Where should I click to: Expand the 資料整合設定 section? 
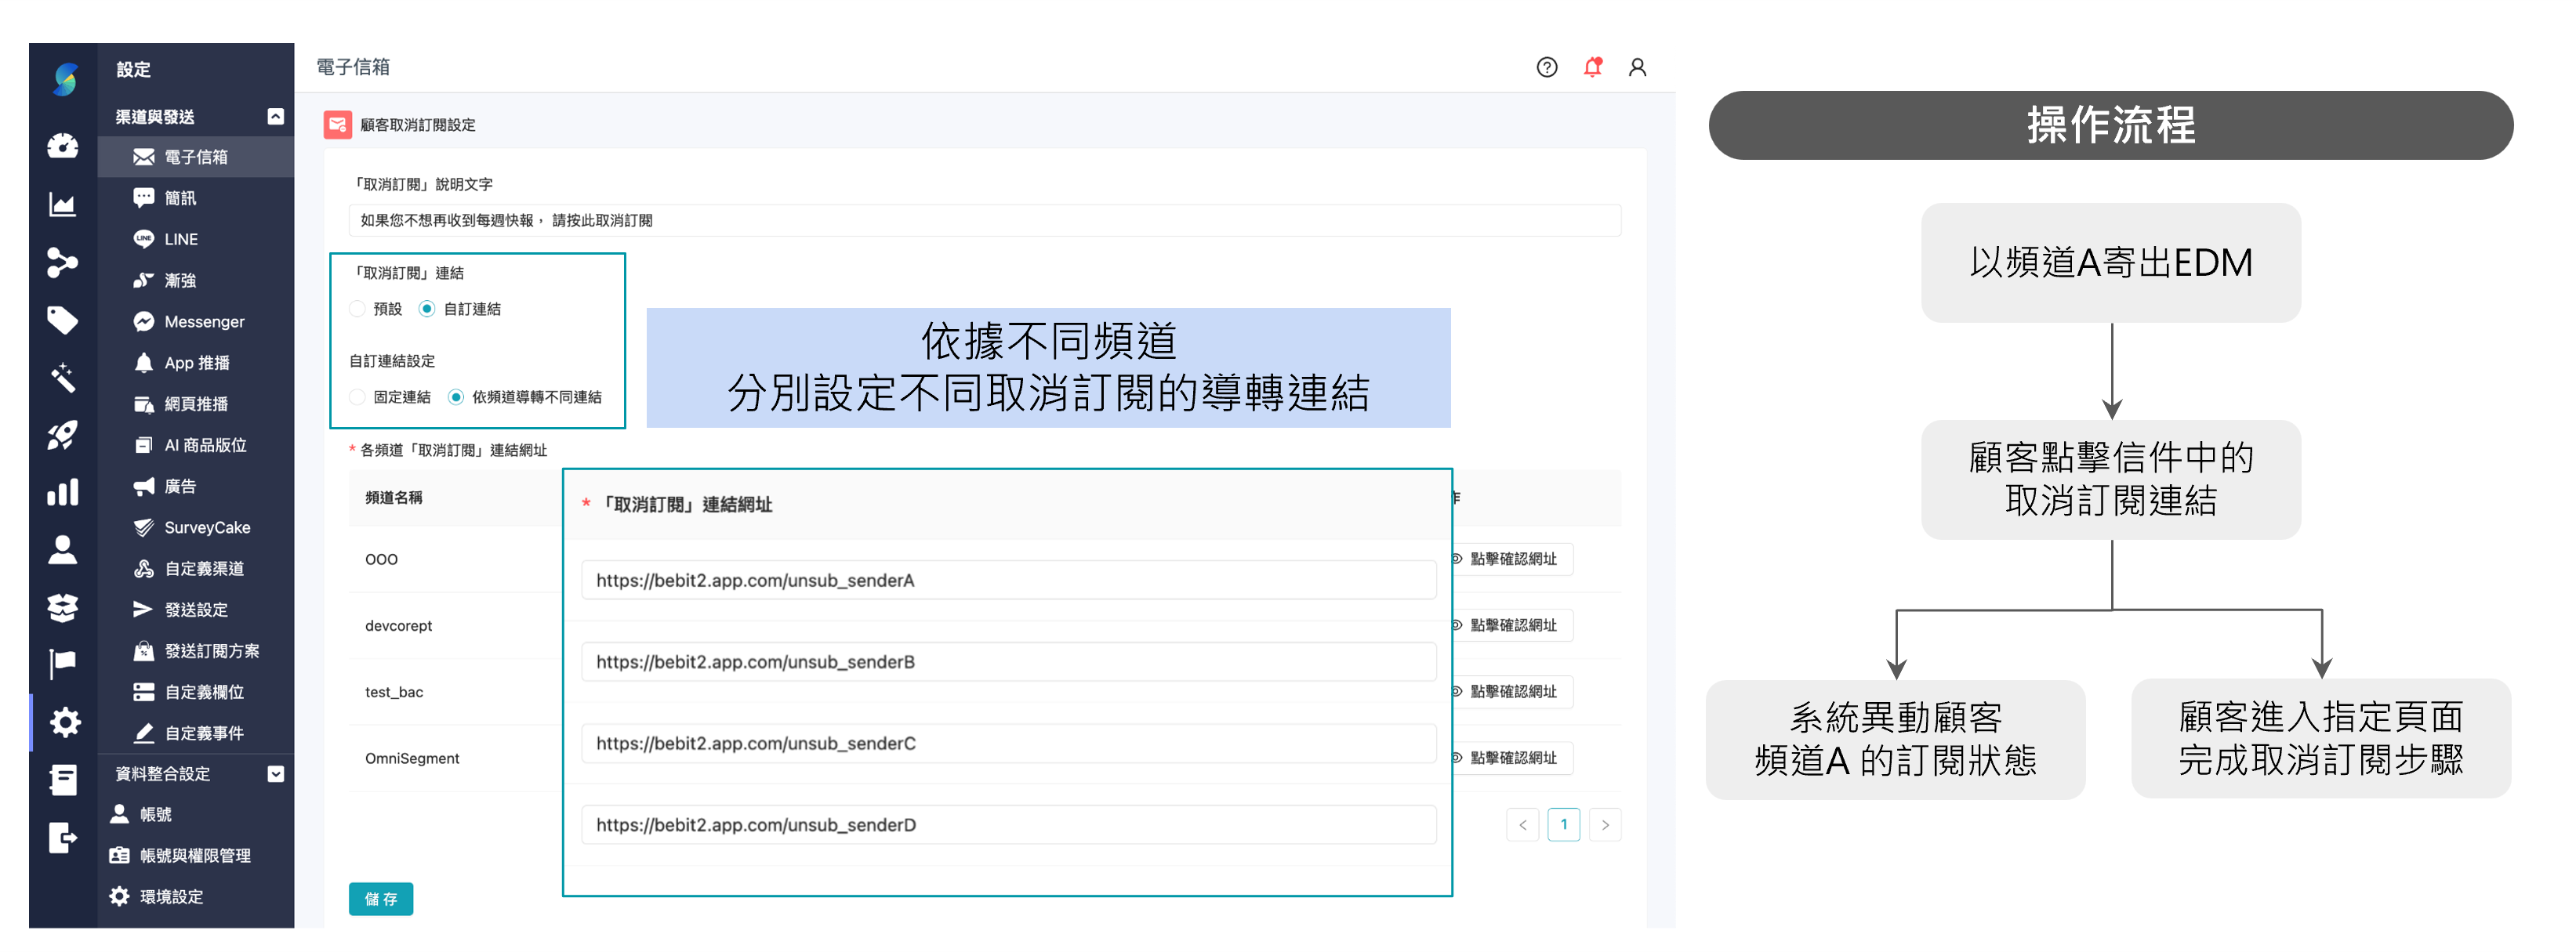tap(276, 773)
